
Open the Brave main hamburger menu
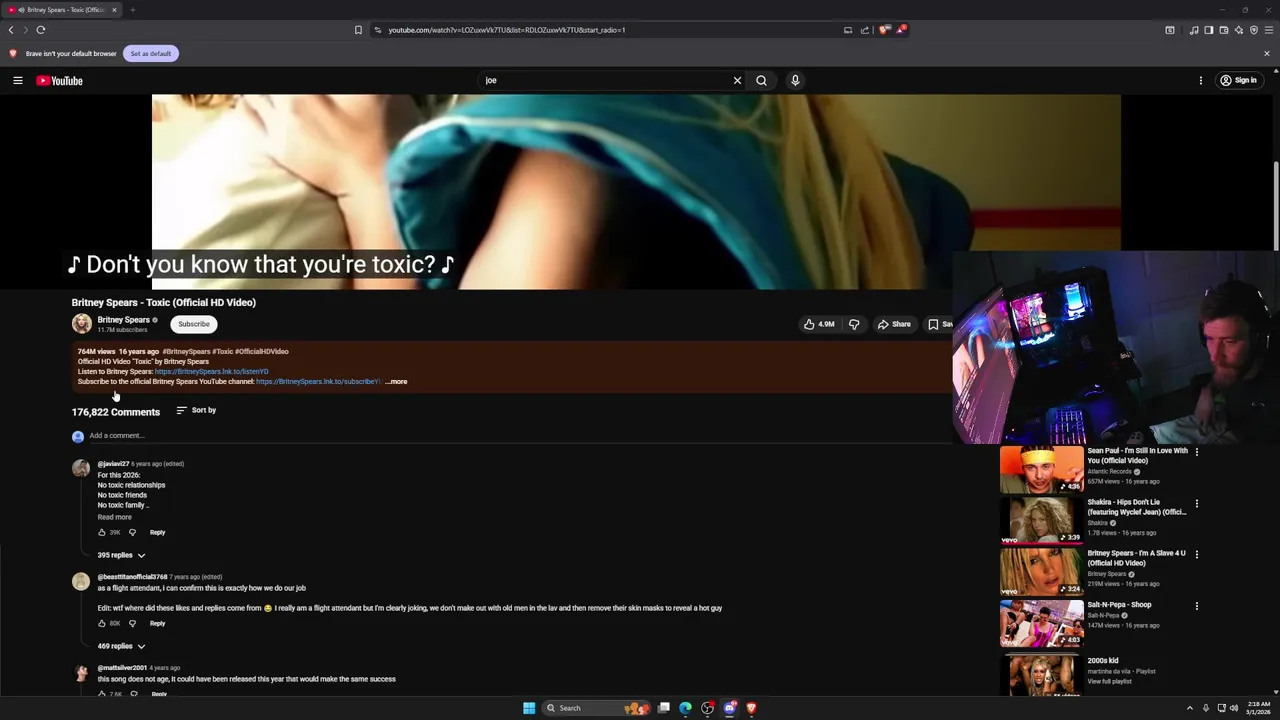pos(1268,30)
